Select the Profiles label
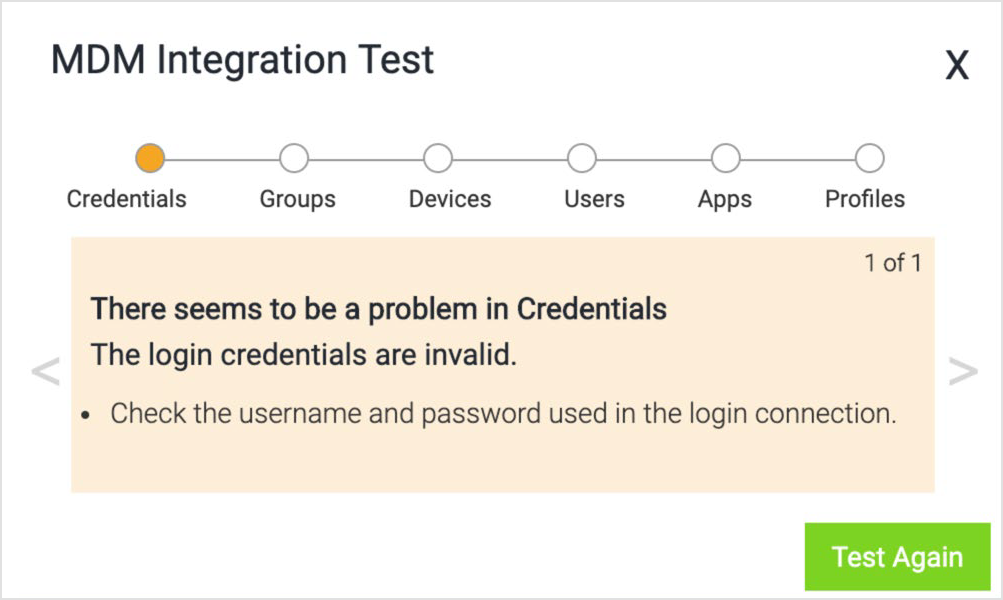Viewport: 1003px width, 600px height. point(864,199)
